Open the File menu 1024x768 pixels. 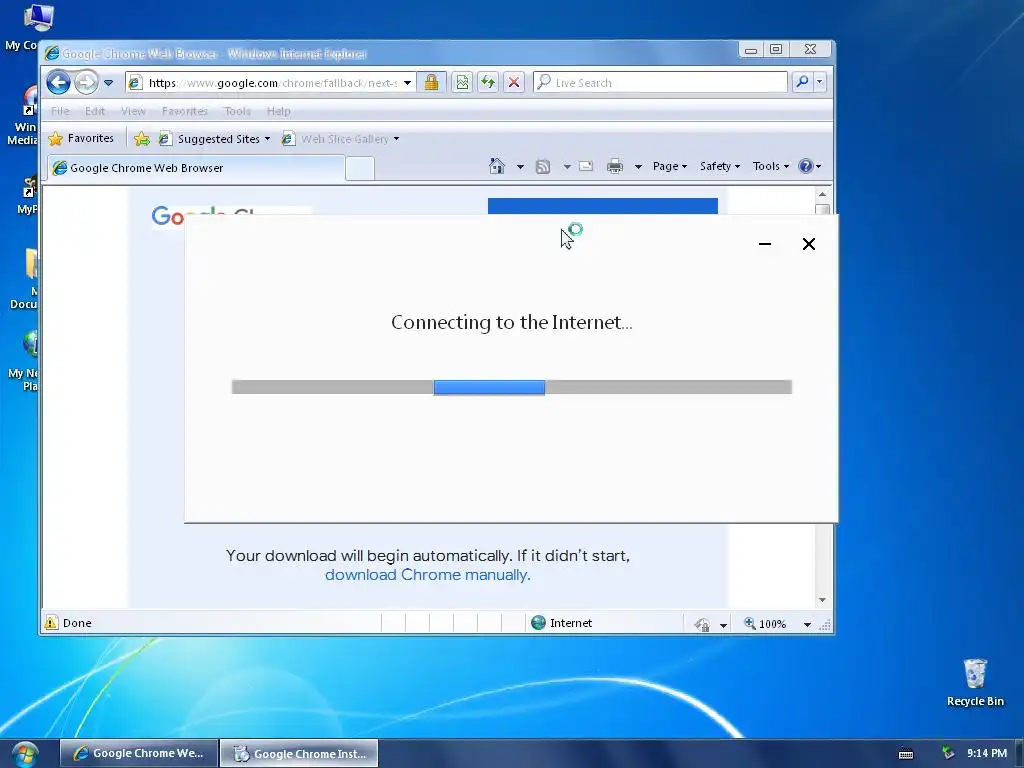coord(60,111)
